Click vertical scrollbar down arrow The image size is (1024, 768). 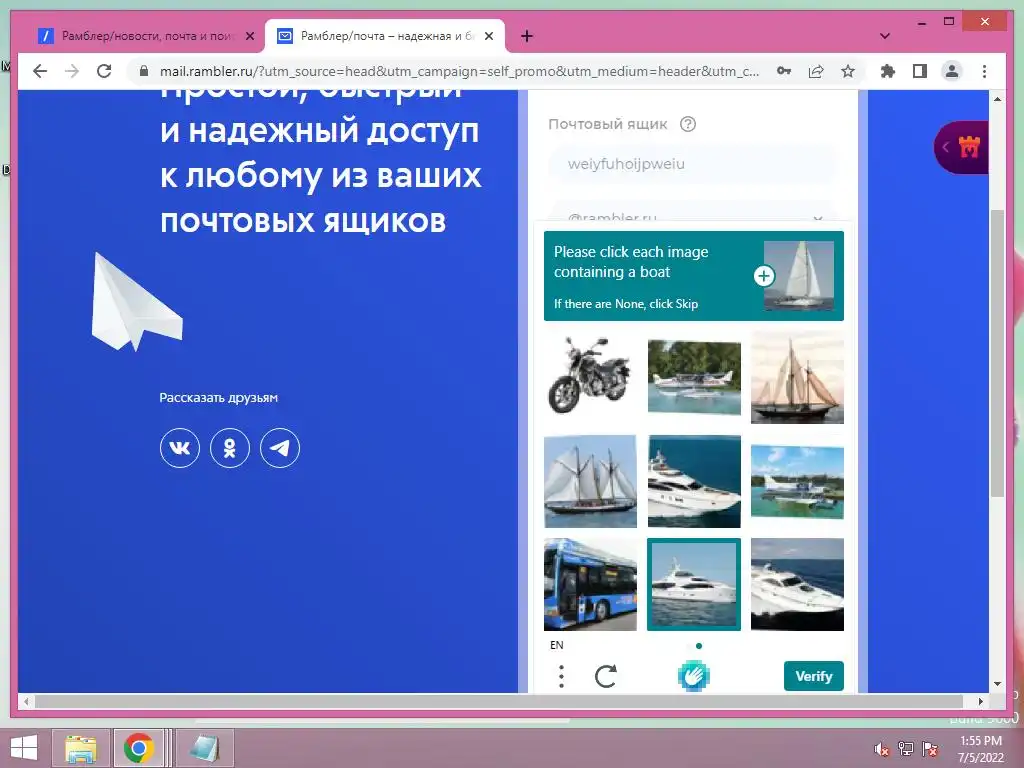997,684
